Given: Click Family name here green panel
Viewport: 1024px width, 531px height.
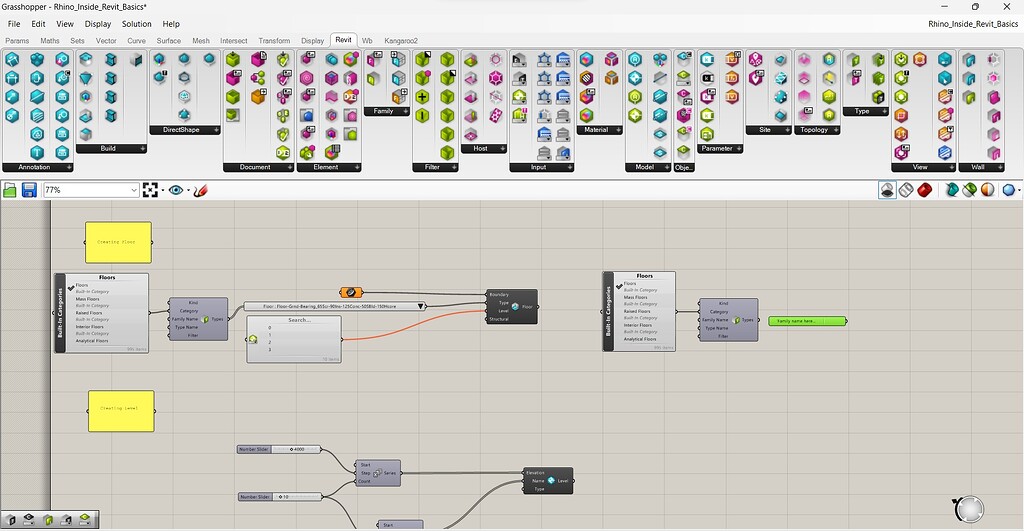Looking at the screenshot, I should click(807, 321).
